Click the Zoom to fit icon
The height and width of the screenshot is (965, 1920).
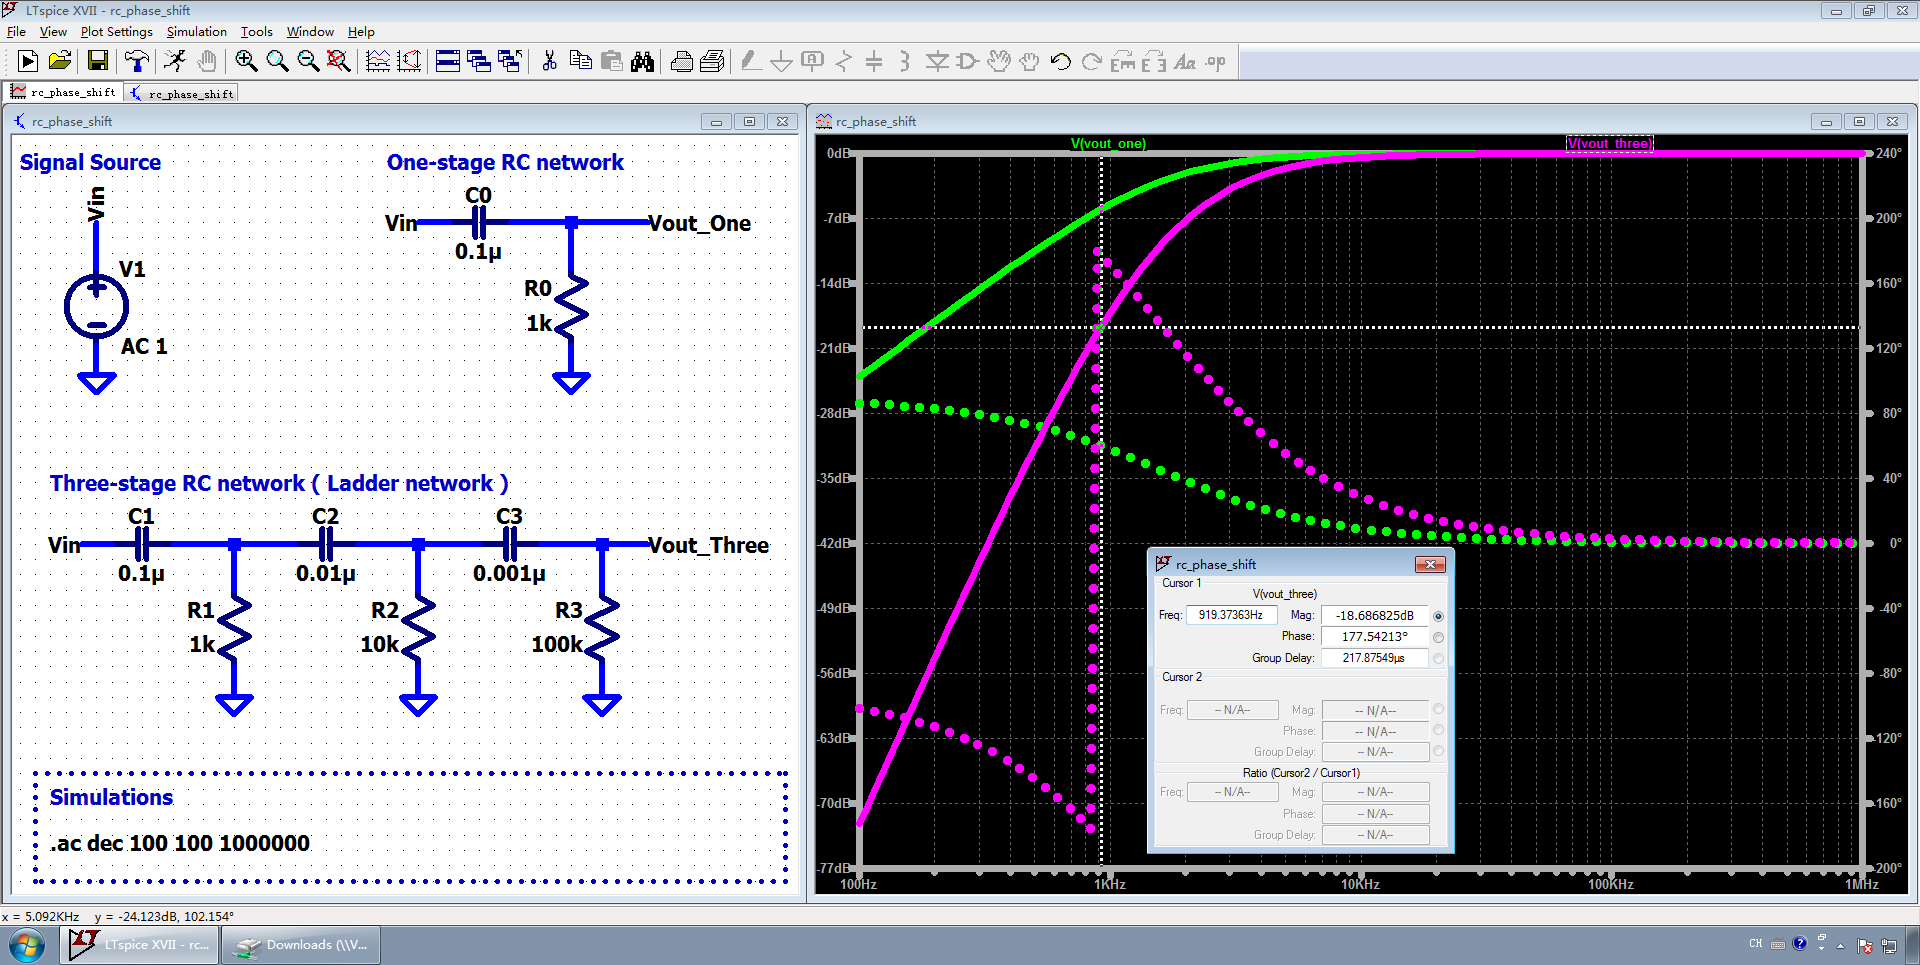tap(339, 62)
